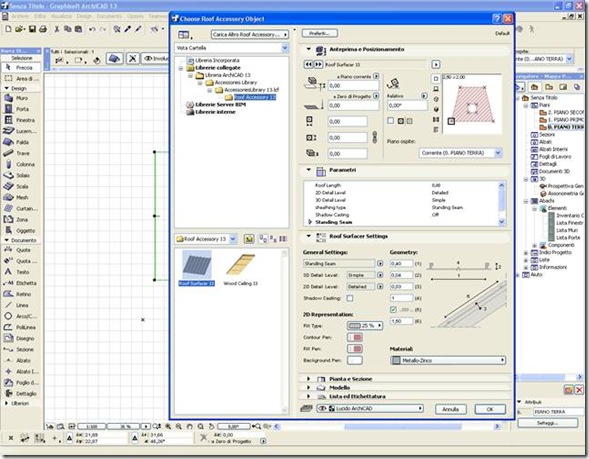Toggle the eye icon in Lucido ArchiCAD layer
The image size is (589, 459).
pyautogui.click(x=322, y=408)
